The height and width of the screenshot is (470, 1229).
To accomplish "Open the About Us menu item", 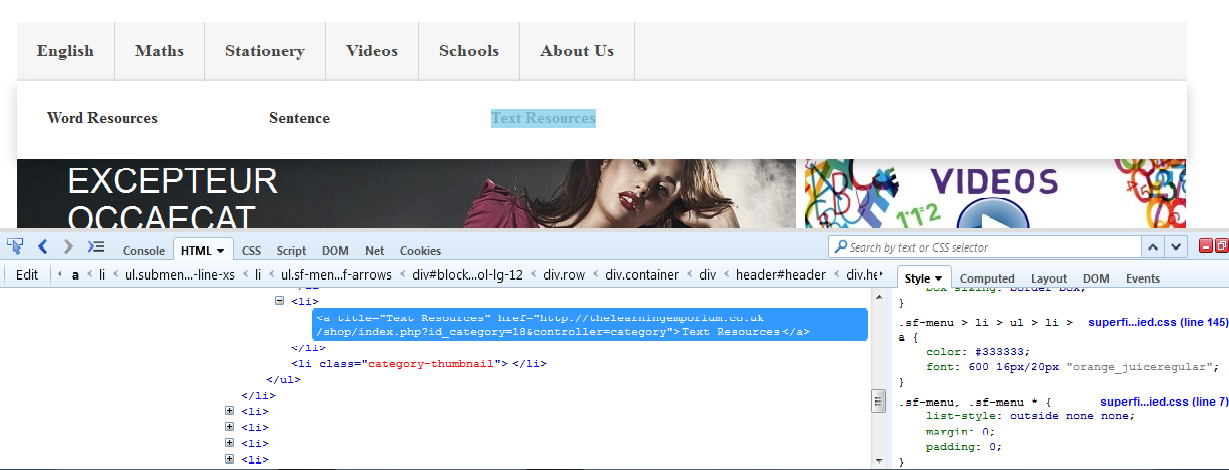I will [x=577, y=51].
